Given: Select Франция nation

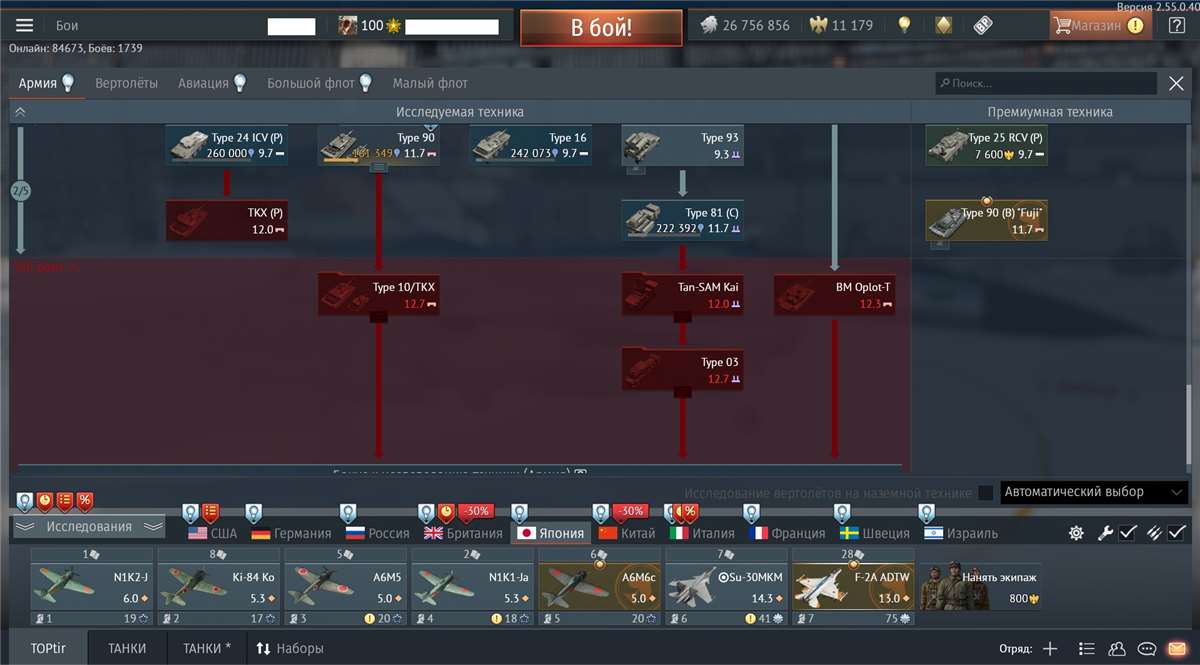Looking at the screenshot, I should click(786, 533).
